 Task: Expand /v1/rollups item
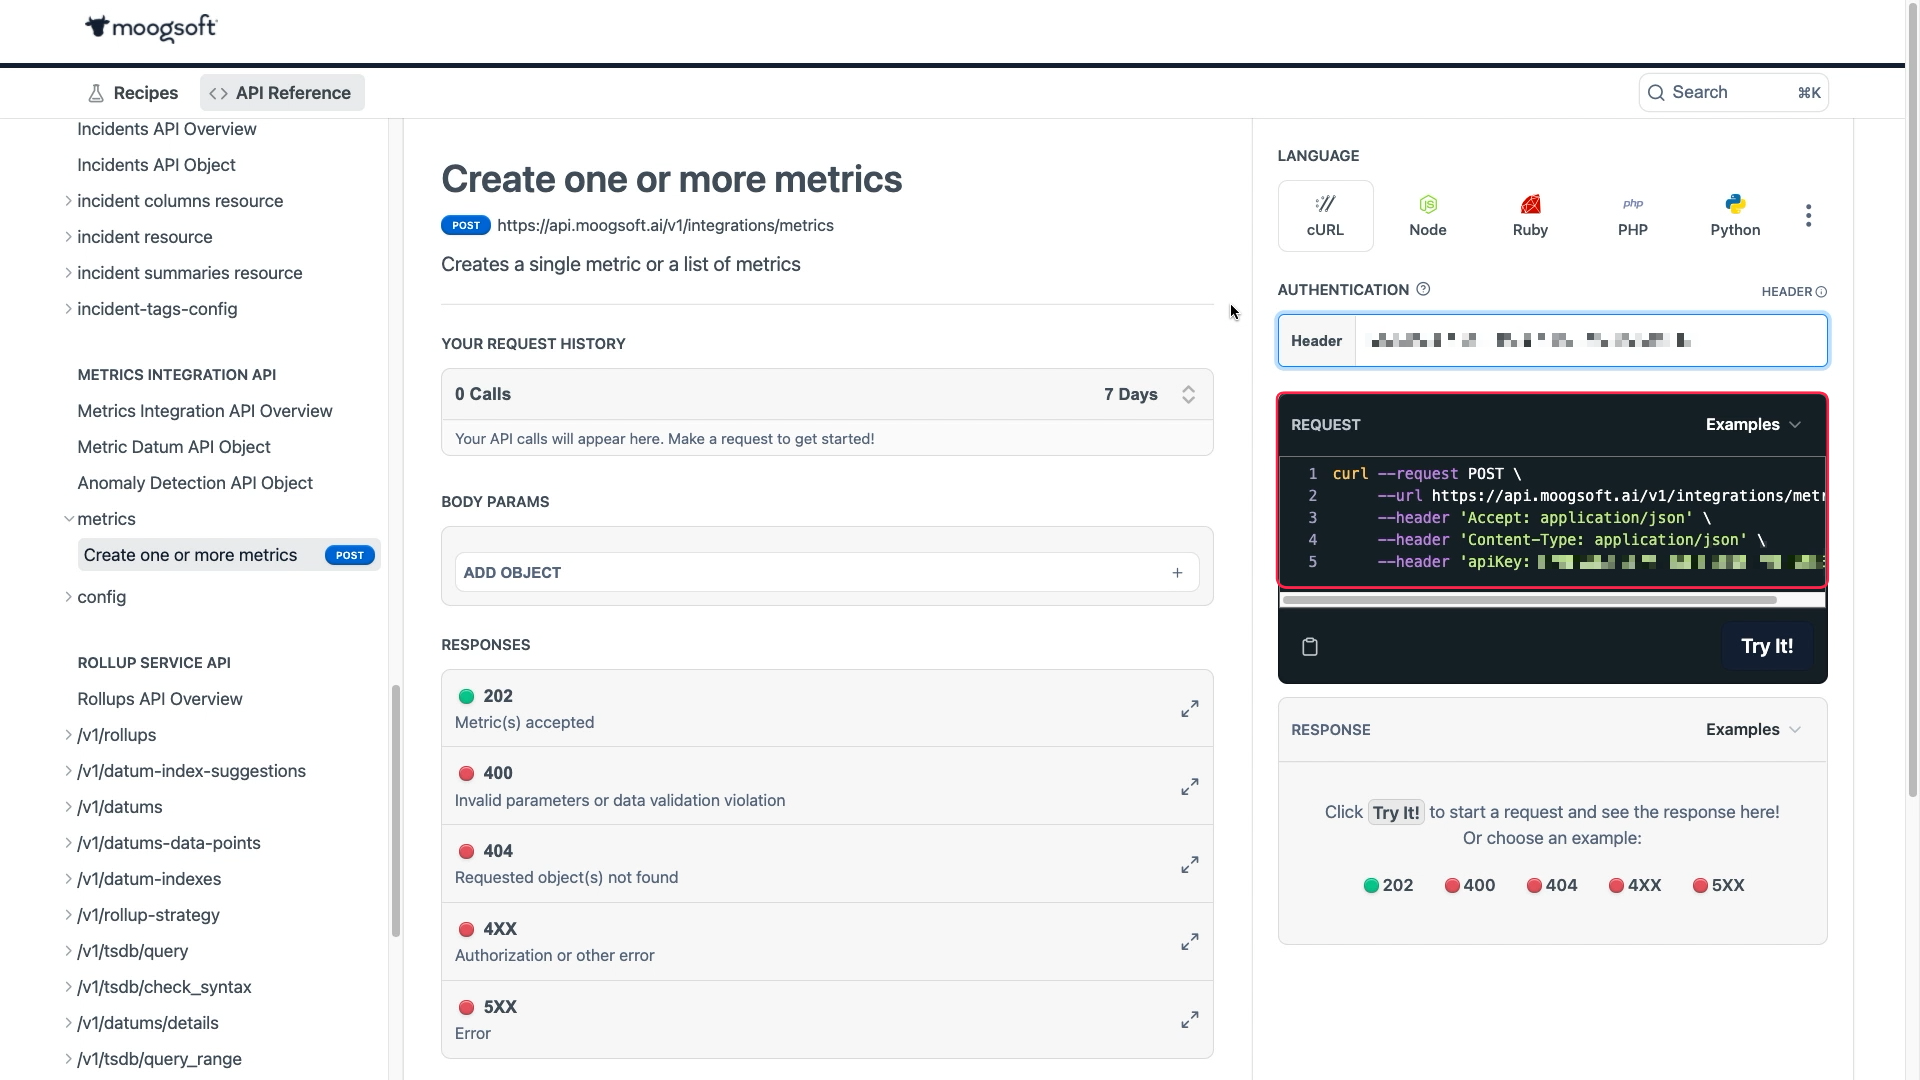[68, 735]
